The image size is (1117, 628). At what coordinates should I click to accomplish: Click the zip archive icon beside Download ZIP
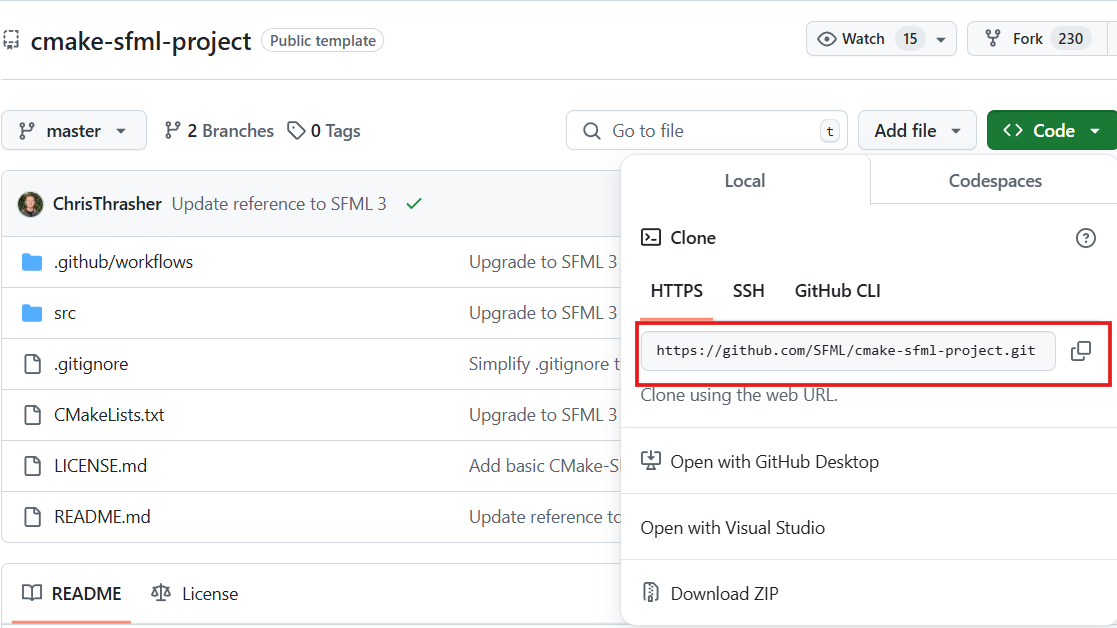(650, 592)
